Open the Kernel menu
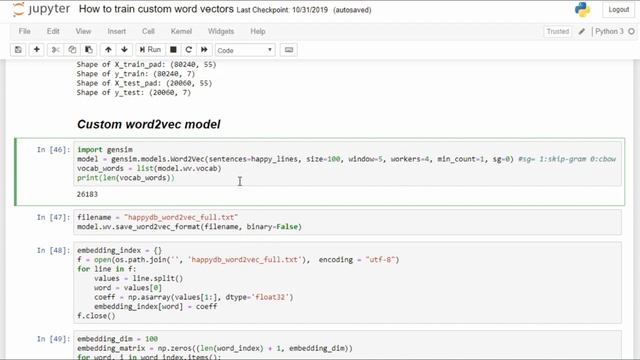 point(181,31)
